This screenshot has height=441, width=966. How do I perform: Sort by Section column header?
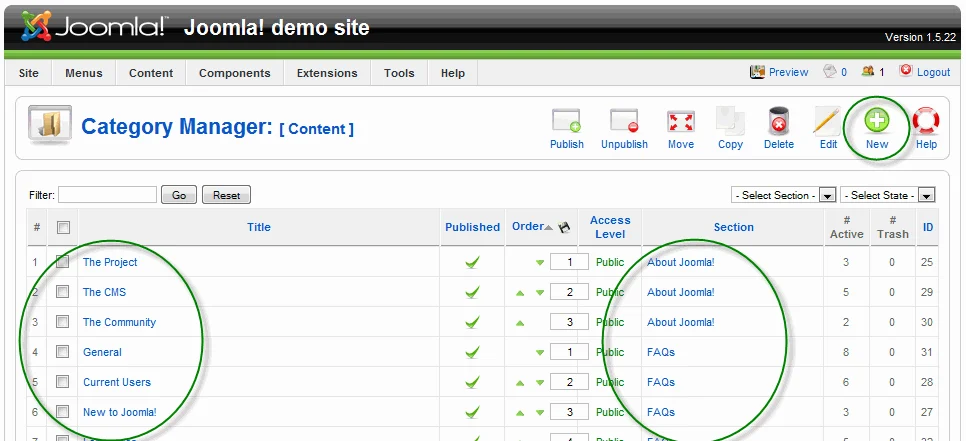pyautogui.click(x=733, y=227)
